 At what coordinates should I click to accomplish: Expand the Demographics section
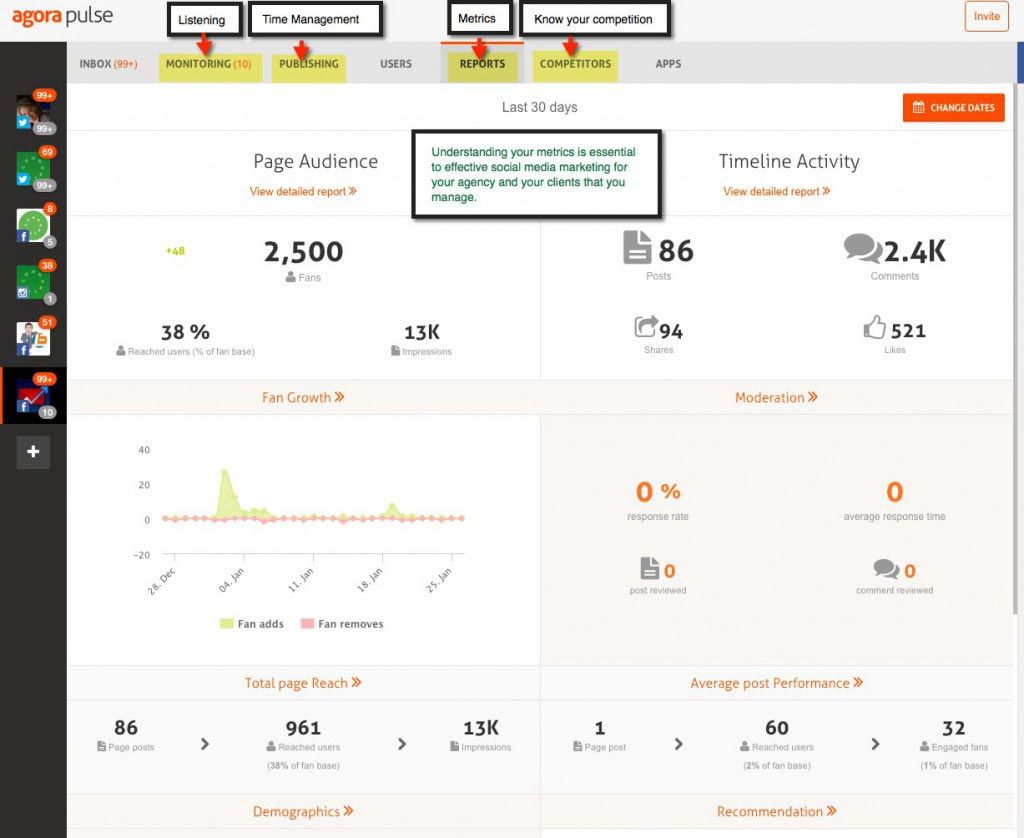click(x=303, y=811)
